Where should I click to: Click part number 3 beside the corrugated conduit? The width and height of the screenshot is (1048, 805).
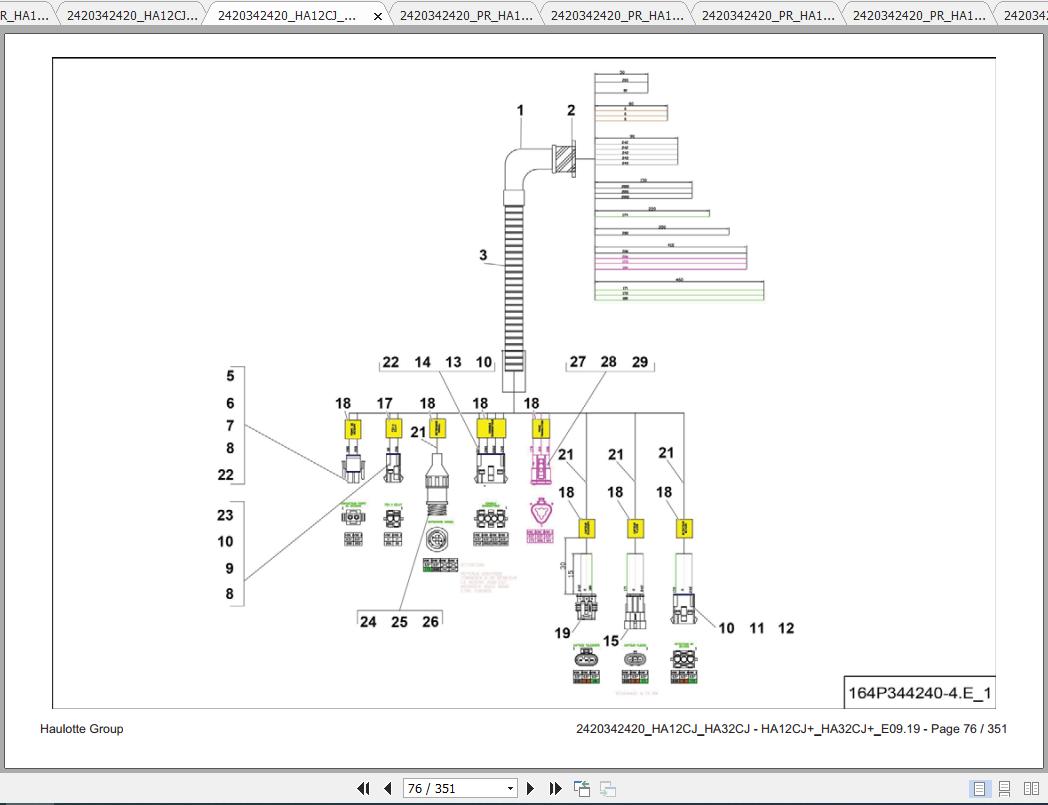[483, 255]
